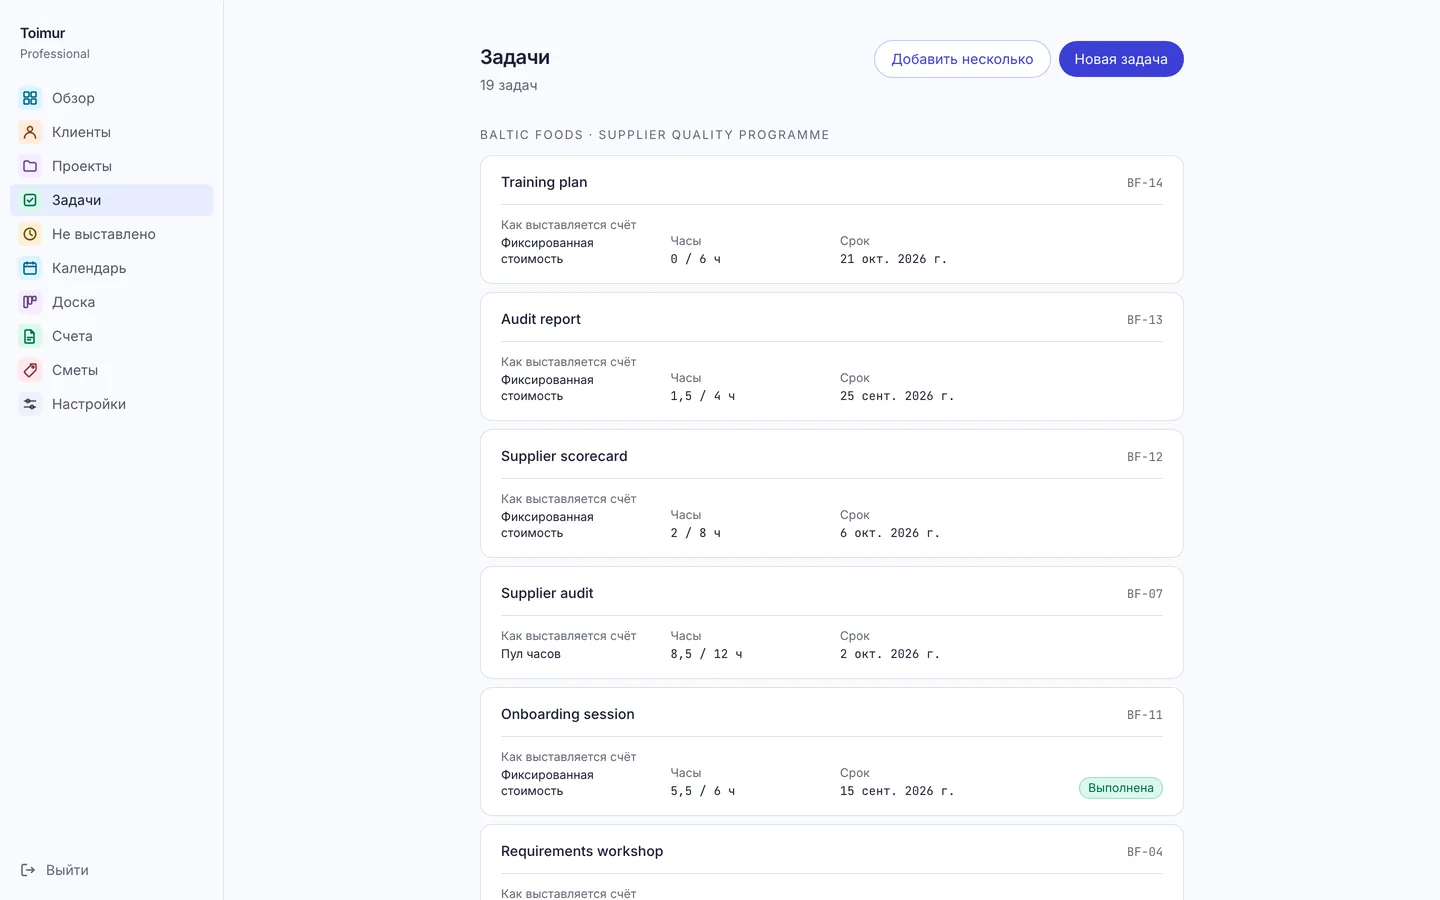This screenshot has width=1440, height=900.
Task: Open the Supplier audit task
Action: (832, 622)
